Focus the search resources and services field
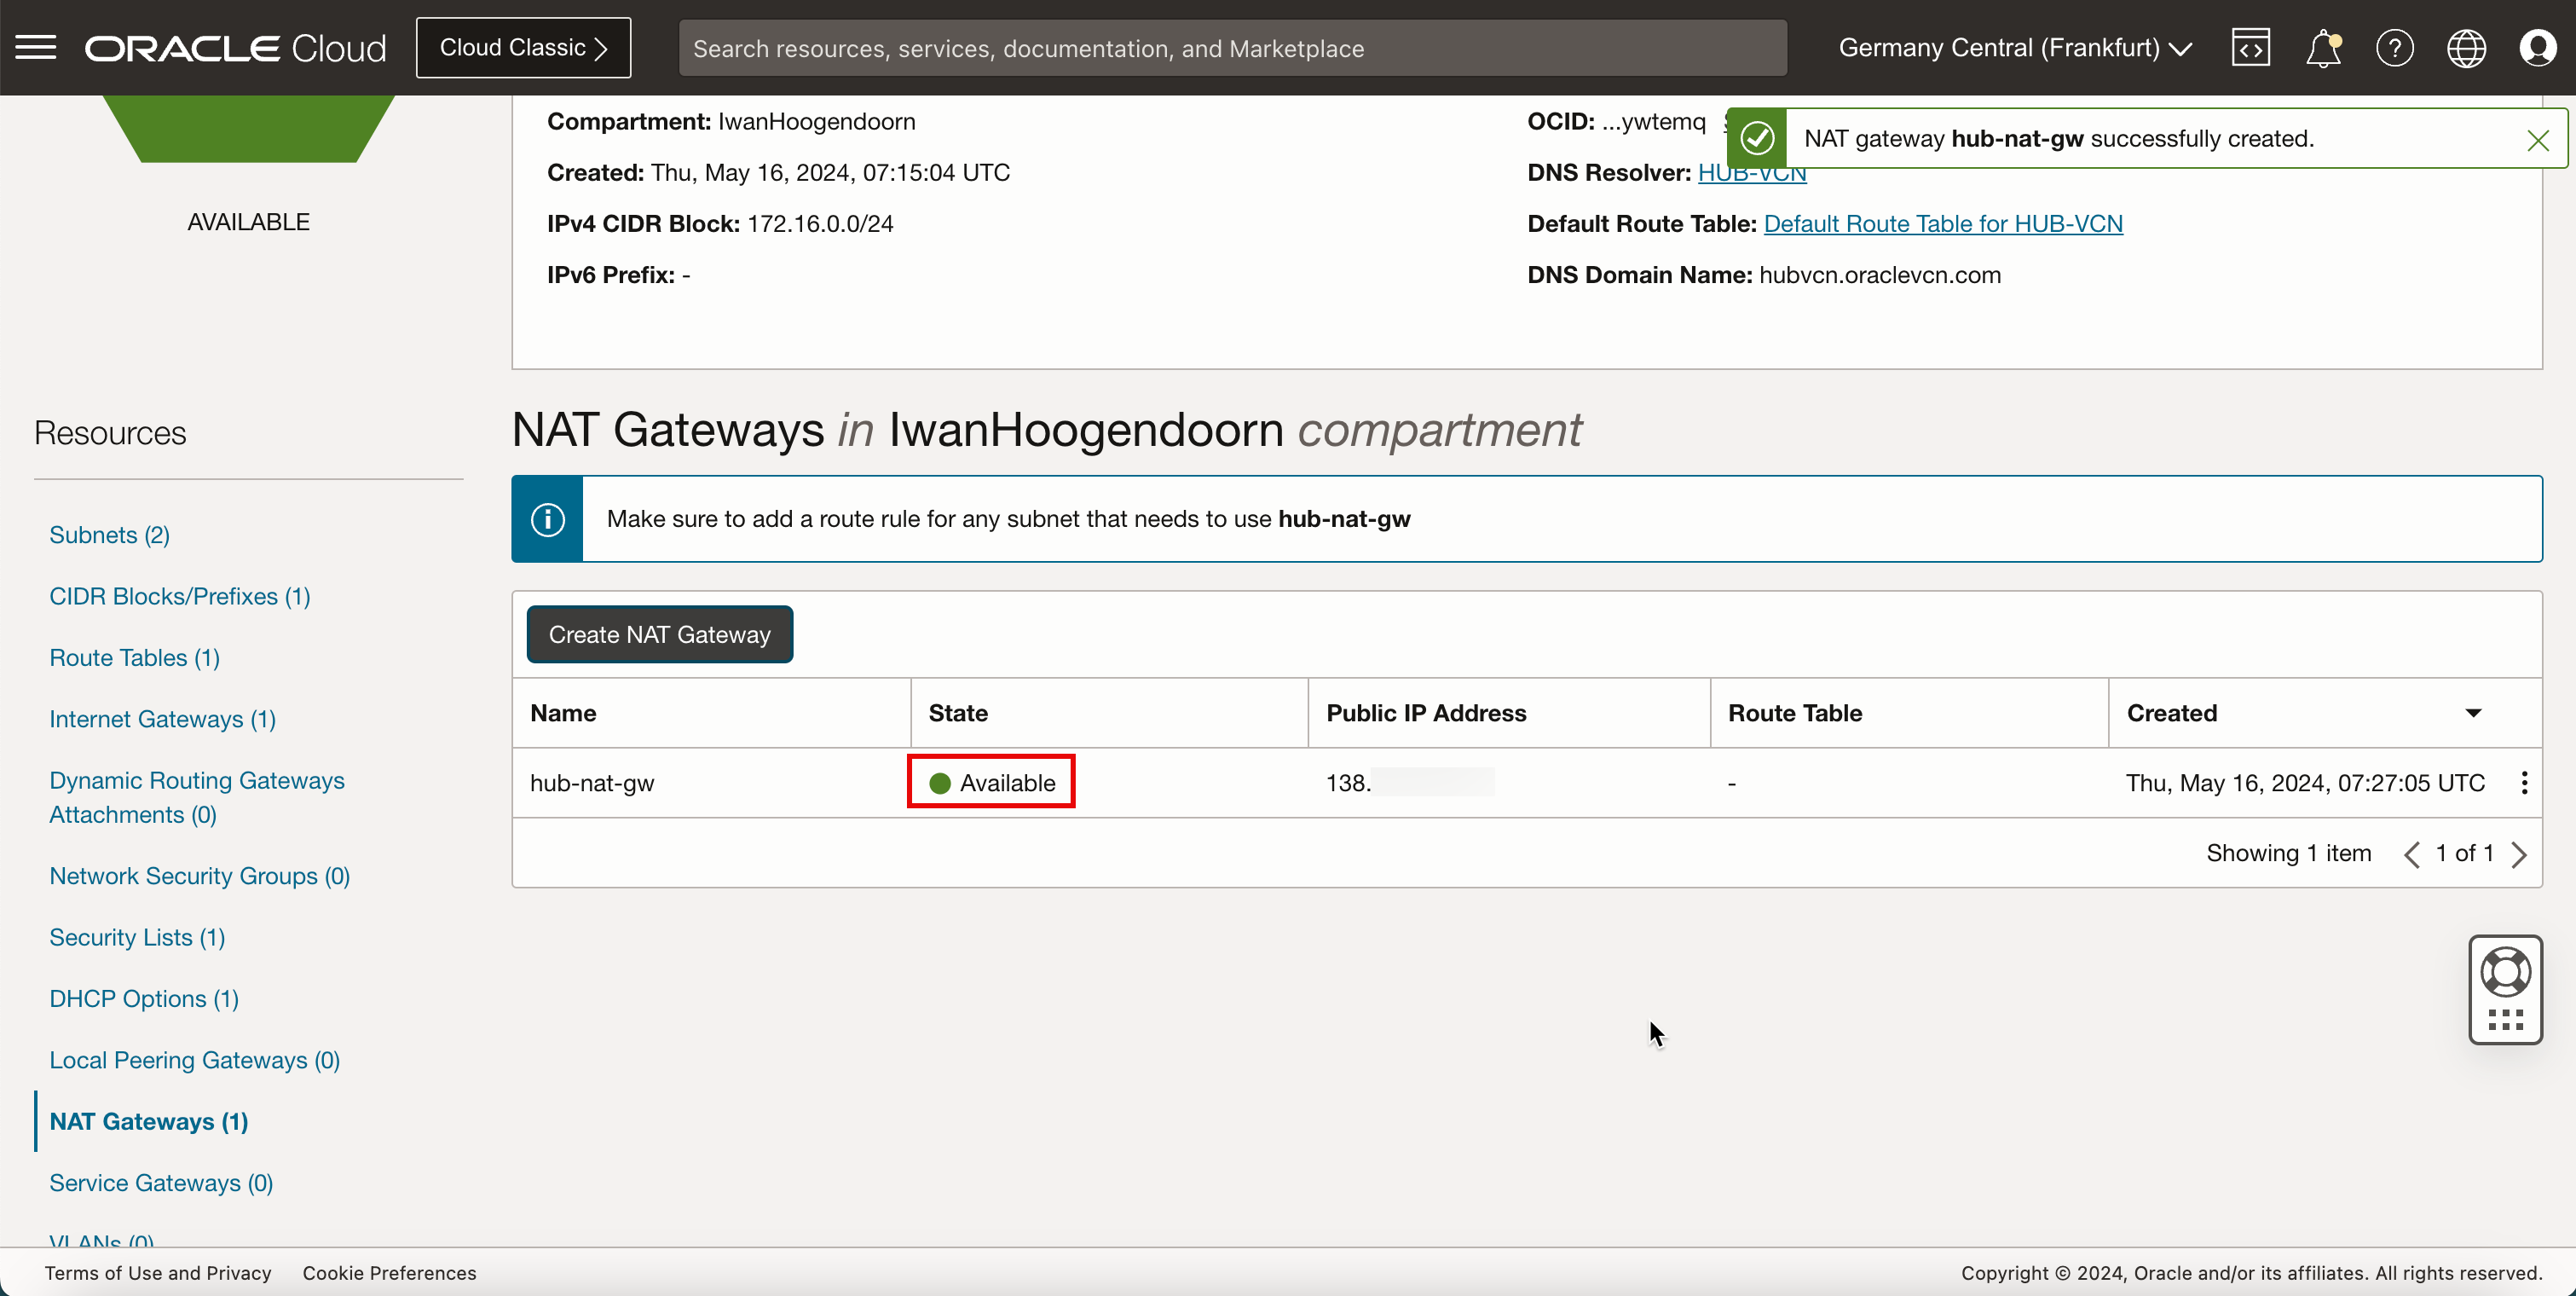The width and height of the screenshot is (2576, 1296). [x=1232, y=48]
